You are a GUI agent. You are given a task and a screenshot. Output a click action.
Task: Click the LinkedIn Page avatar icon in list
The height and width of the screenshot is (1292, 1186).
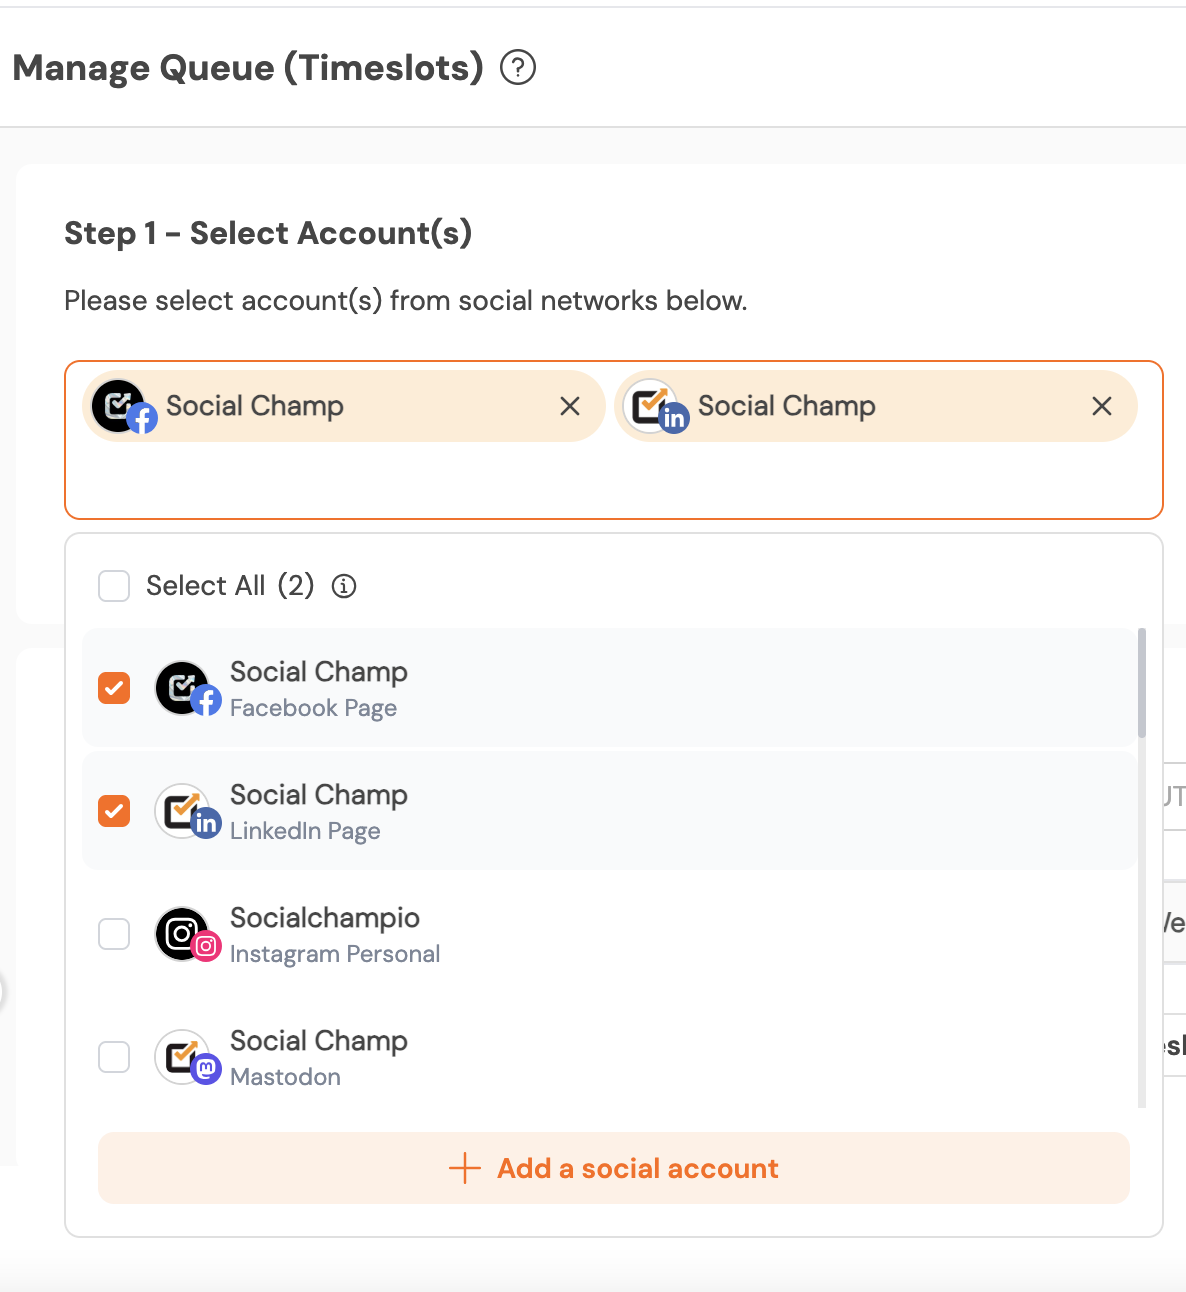(x=184, y=811)
